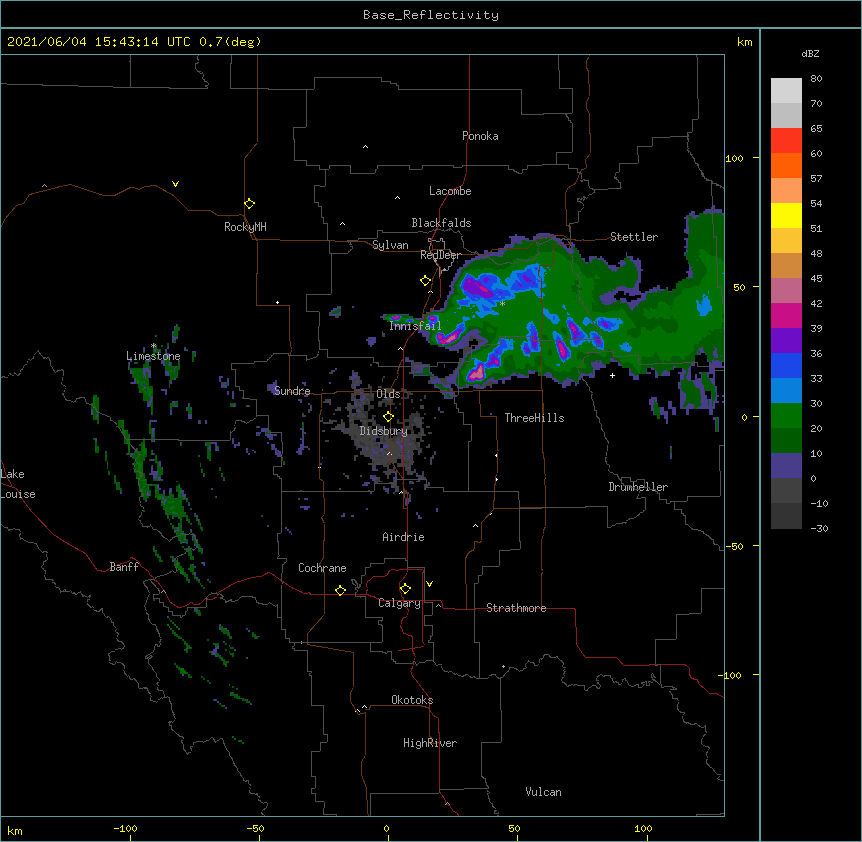Click the Banff label

(124, 567)
